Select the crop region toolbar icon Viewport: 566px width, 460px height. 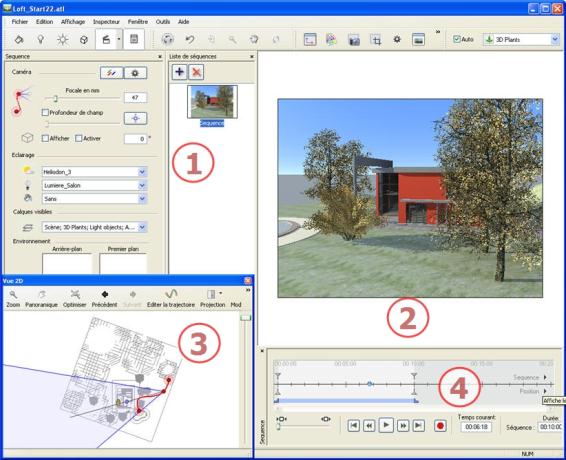tap(376, 40)
